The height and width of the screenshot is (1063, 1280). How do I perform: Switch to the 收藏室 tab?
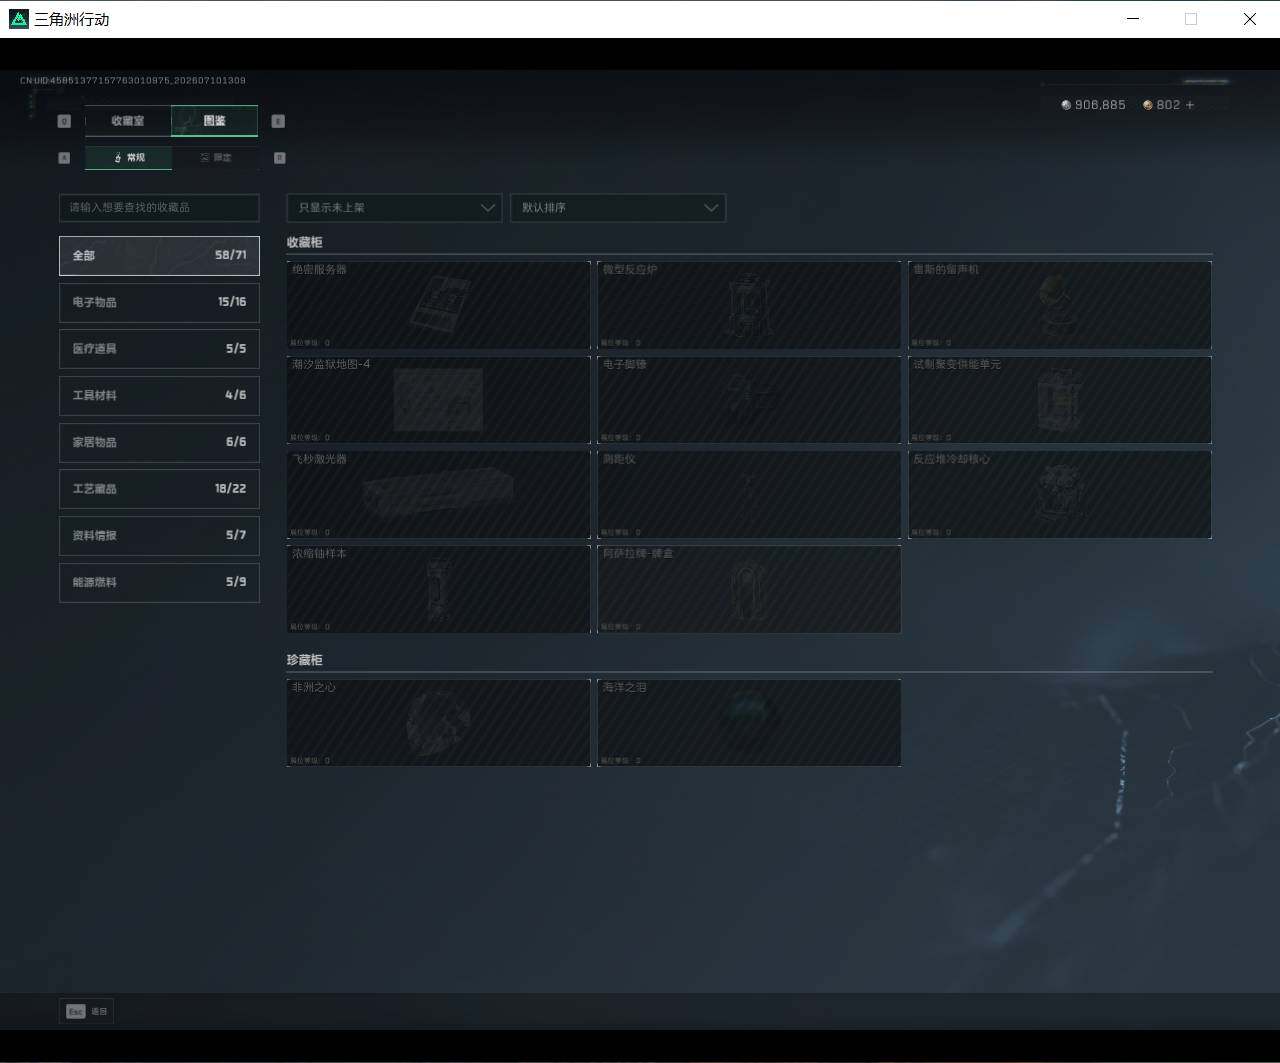128,121
